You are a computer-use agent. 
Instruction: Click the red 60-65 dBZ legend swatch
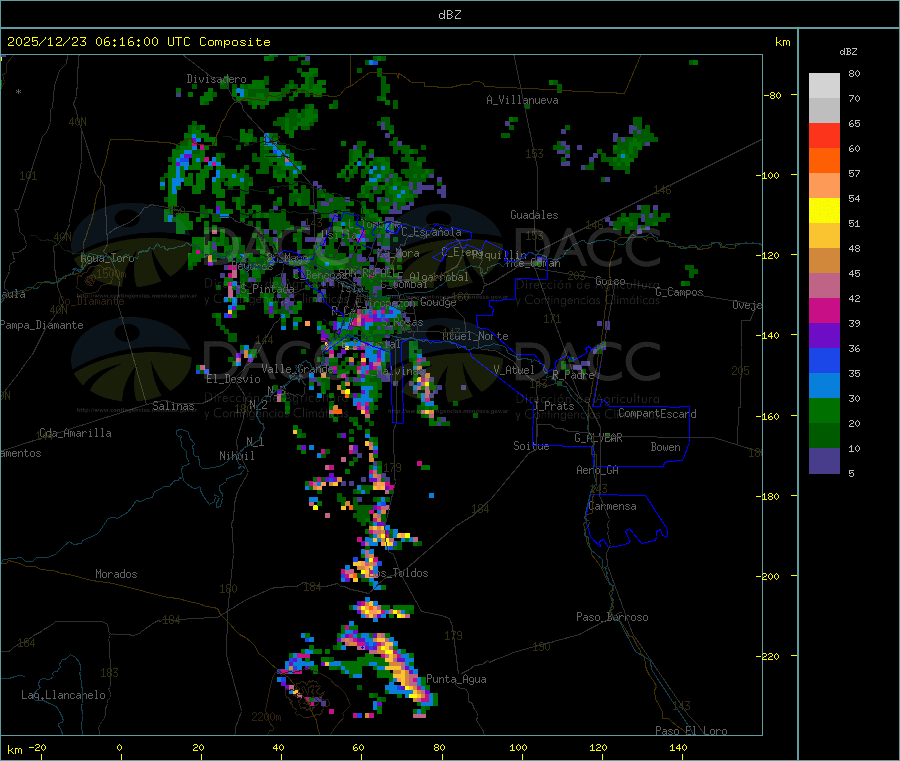(x=824, y=135)
